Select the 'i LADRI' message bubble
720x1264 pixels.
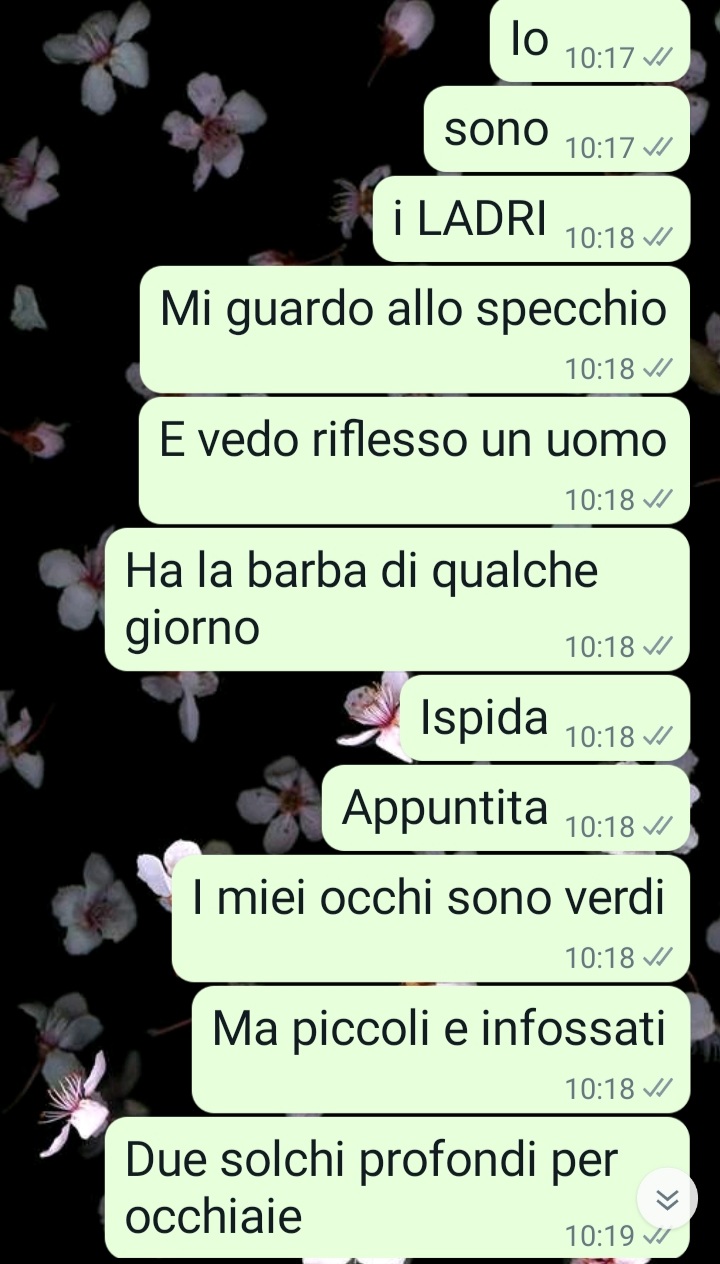click(x=532, y=219)
